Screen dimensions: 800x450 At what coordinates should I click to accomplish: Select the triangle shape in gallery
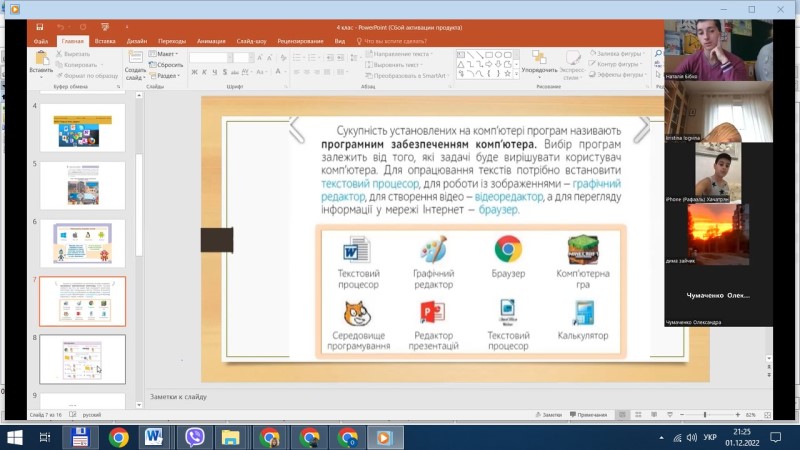[x=461, y=64]
